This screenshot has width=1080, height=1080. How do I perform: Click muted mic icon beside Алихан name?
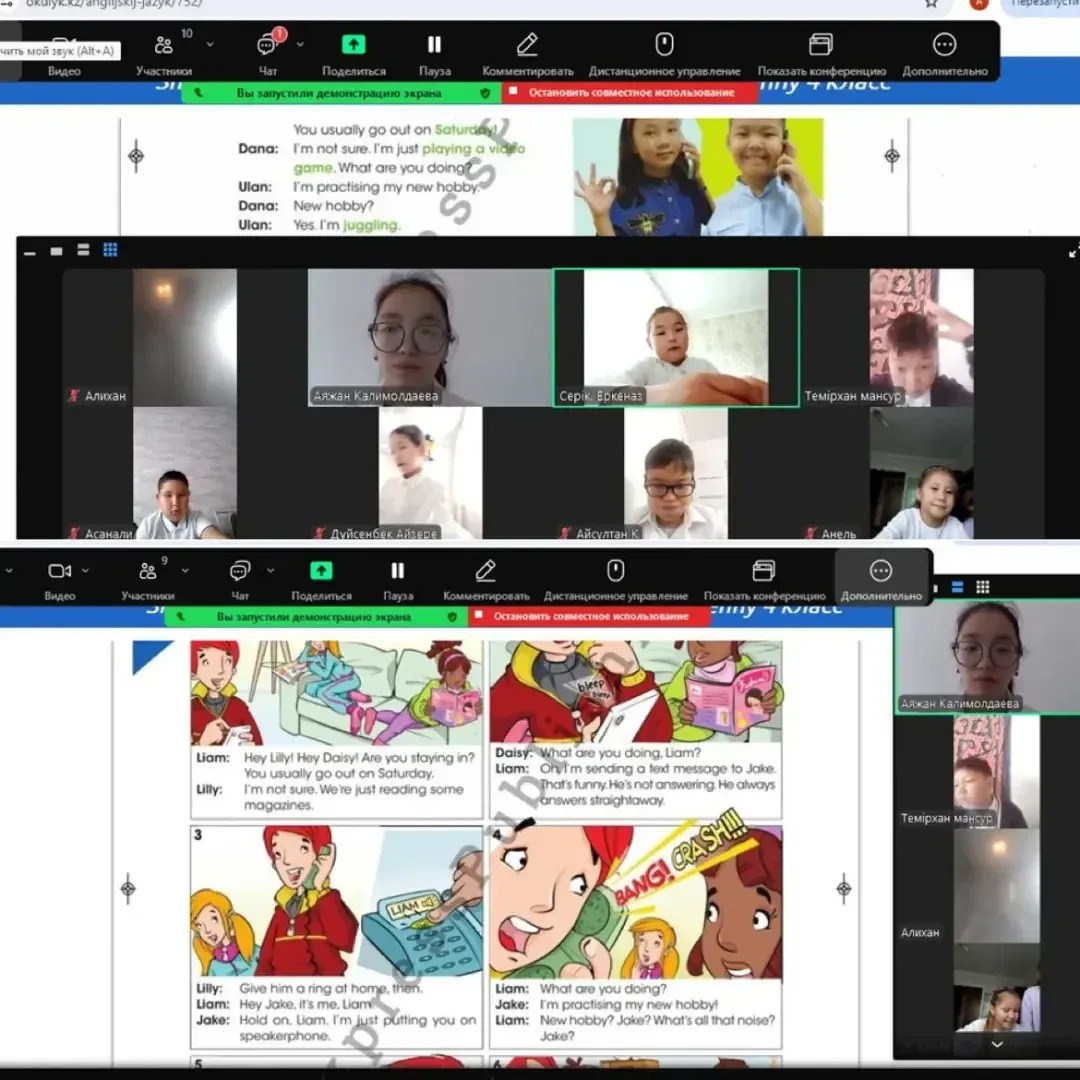(74, 396)
